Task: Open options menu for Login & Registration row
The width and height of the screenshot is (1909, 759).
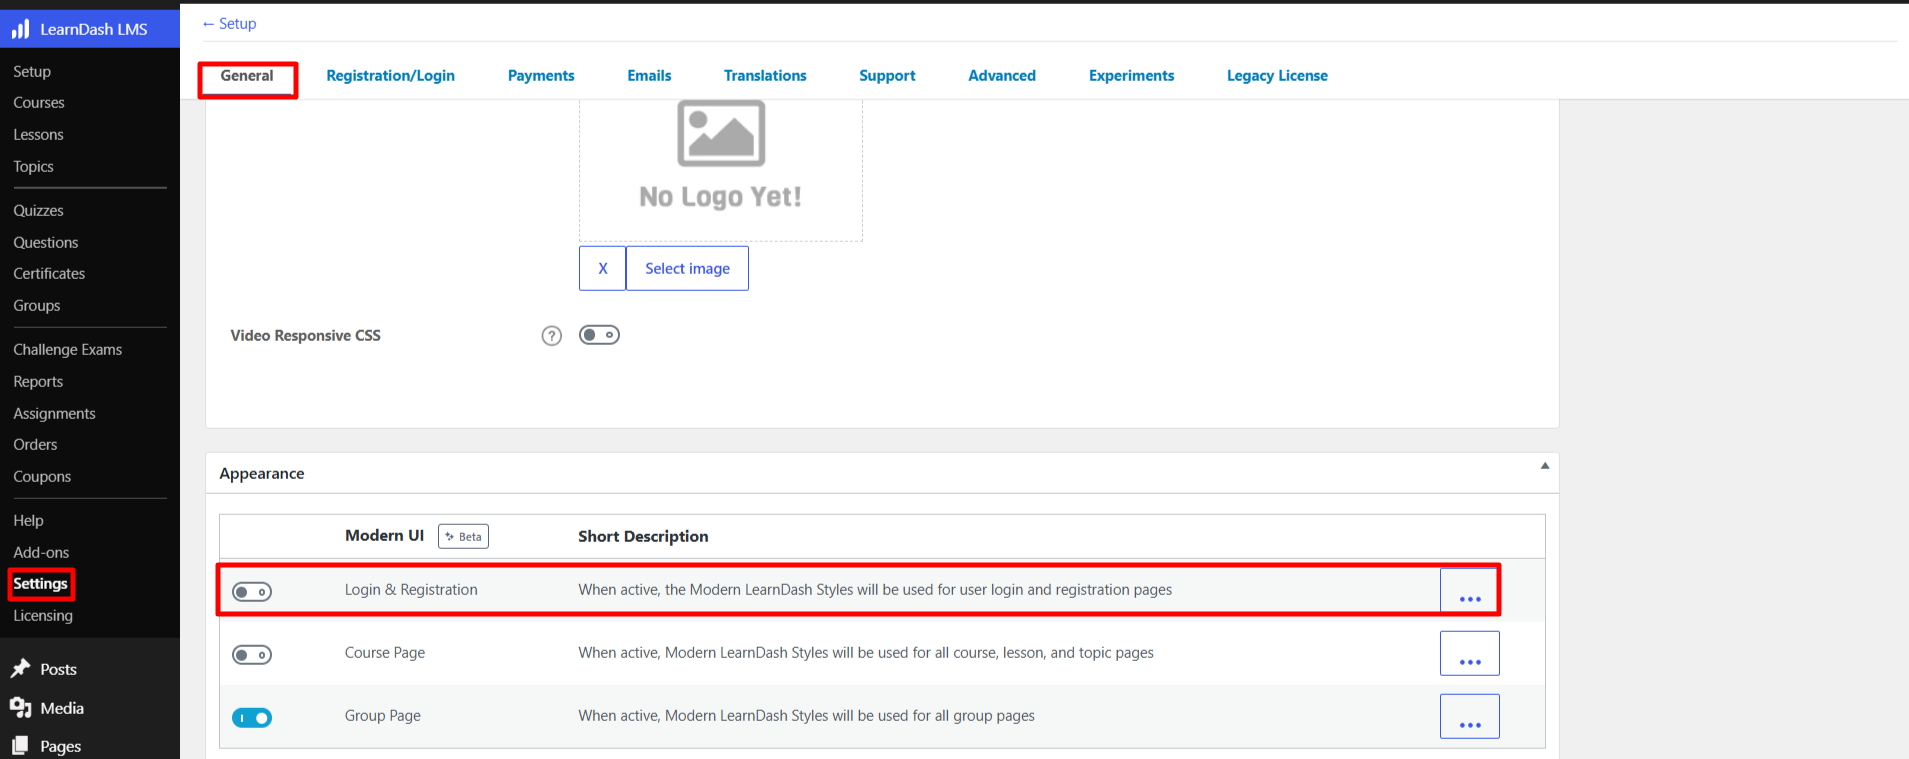Action: pyautogui.click(x=1470, y=591)
